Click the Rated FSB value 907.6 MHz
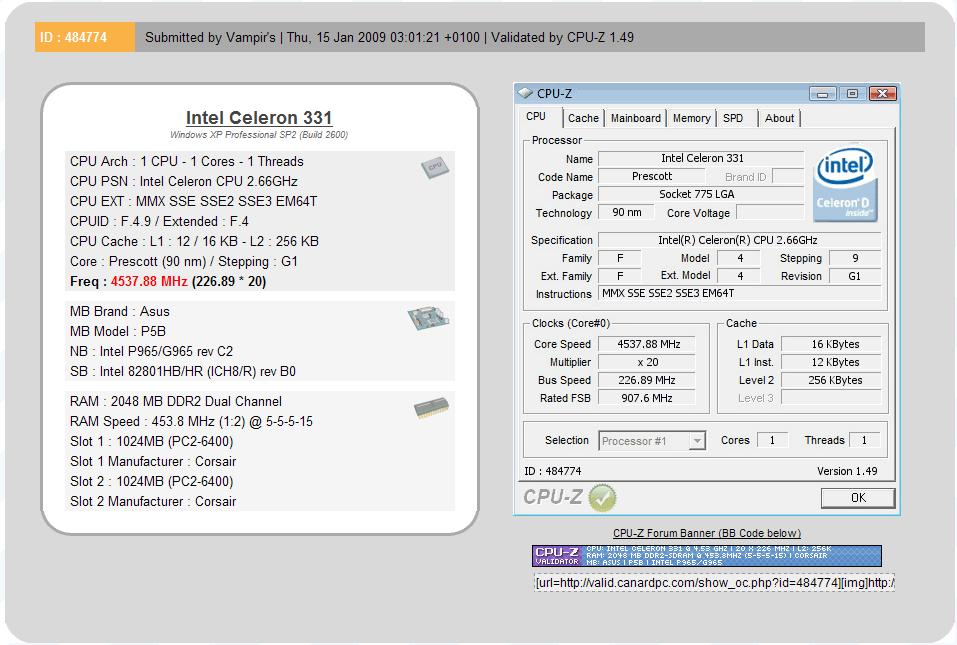Screen dimensions: 957x645 648,398
